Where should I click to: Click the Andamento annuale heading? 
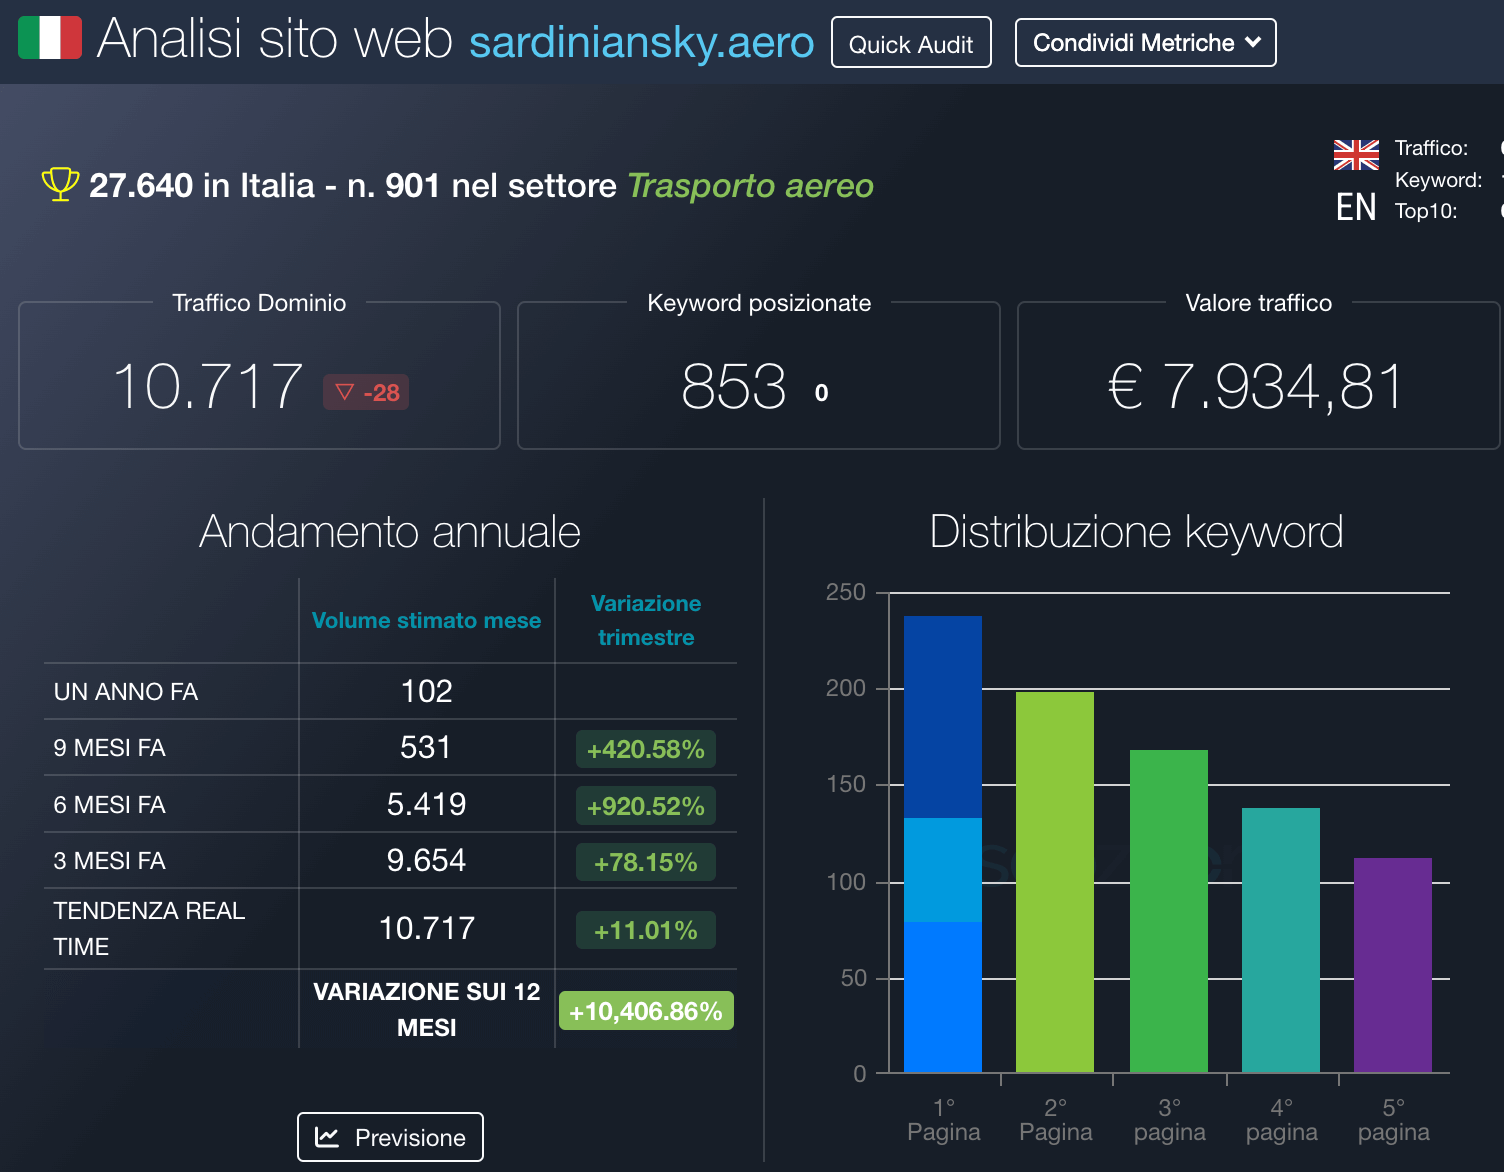point(390,532)
